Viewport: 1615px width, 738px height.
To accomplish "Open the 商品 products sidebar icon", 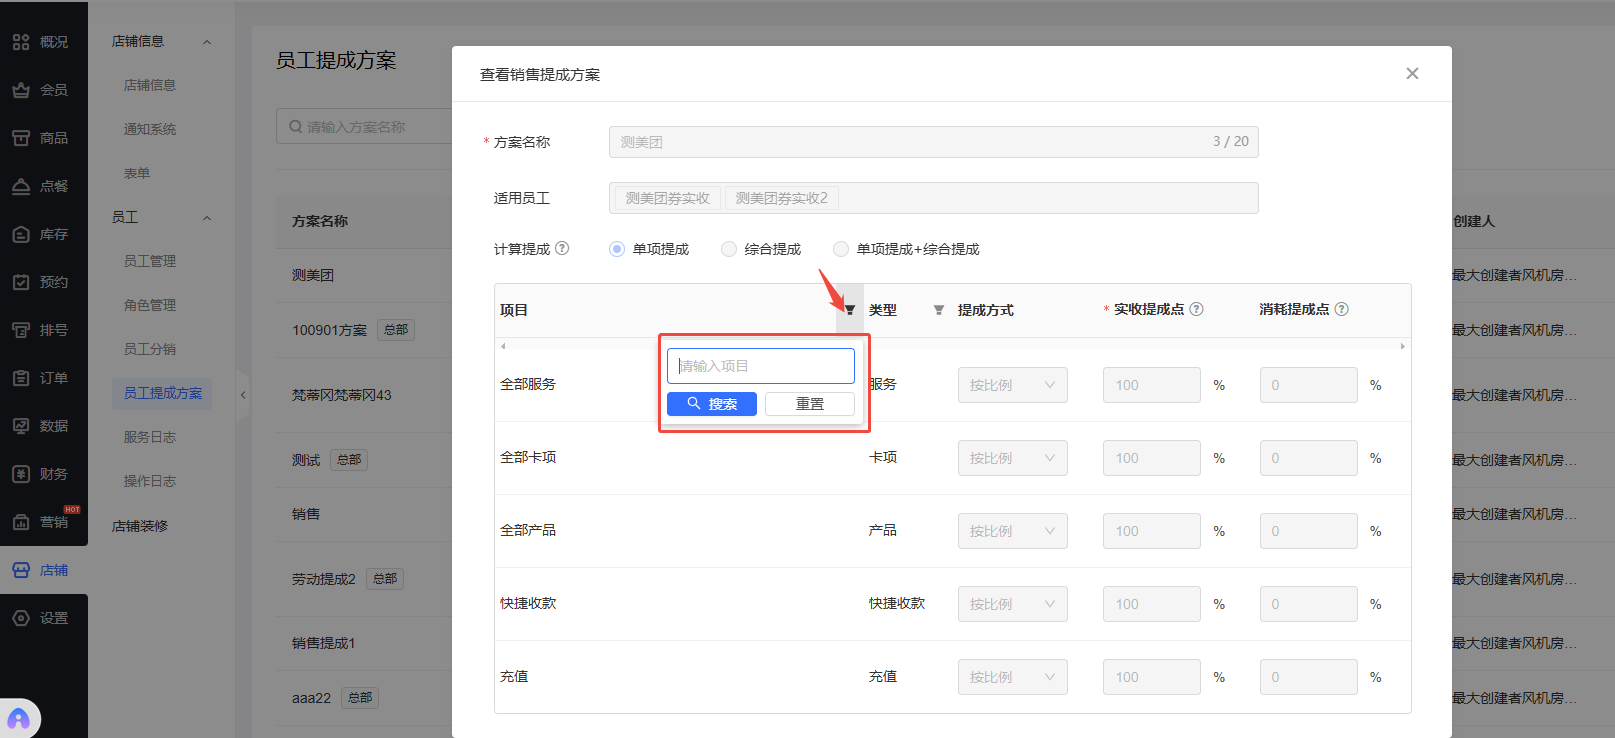I will (x=21, y=138).
